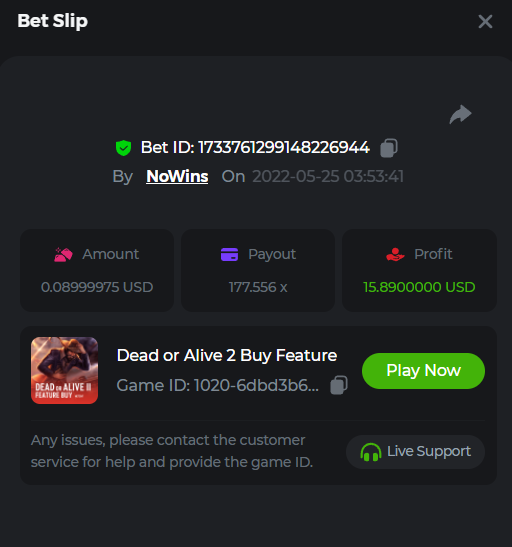Open Live Support chat

(415, 452)
